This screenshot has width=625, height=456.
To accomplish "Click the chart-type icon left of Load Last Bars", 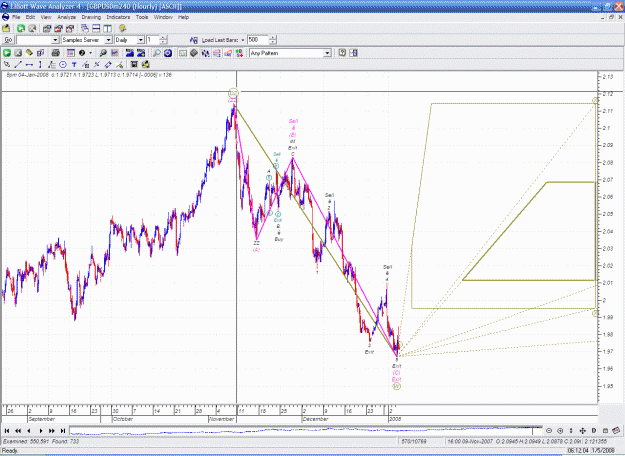I will tap(194, 40).
